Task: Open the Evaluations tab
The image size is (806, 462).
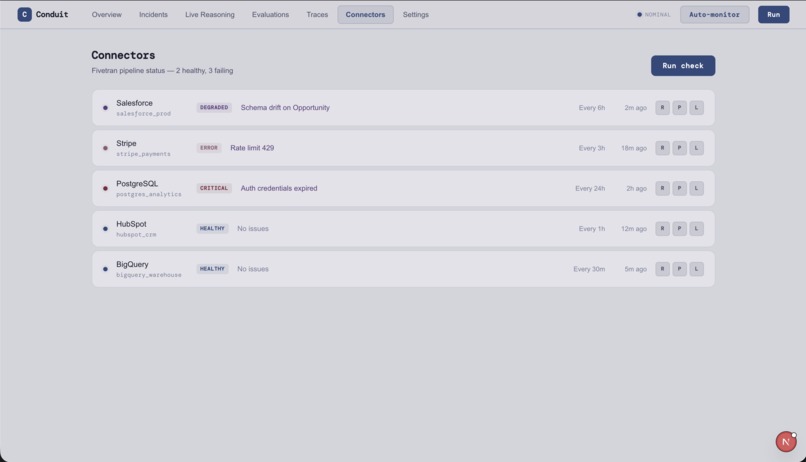Action: [x=270, y=14]
